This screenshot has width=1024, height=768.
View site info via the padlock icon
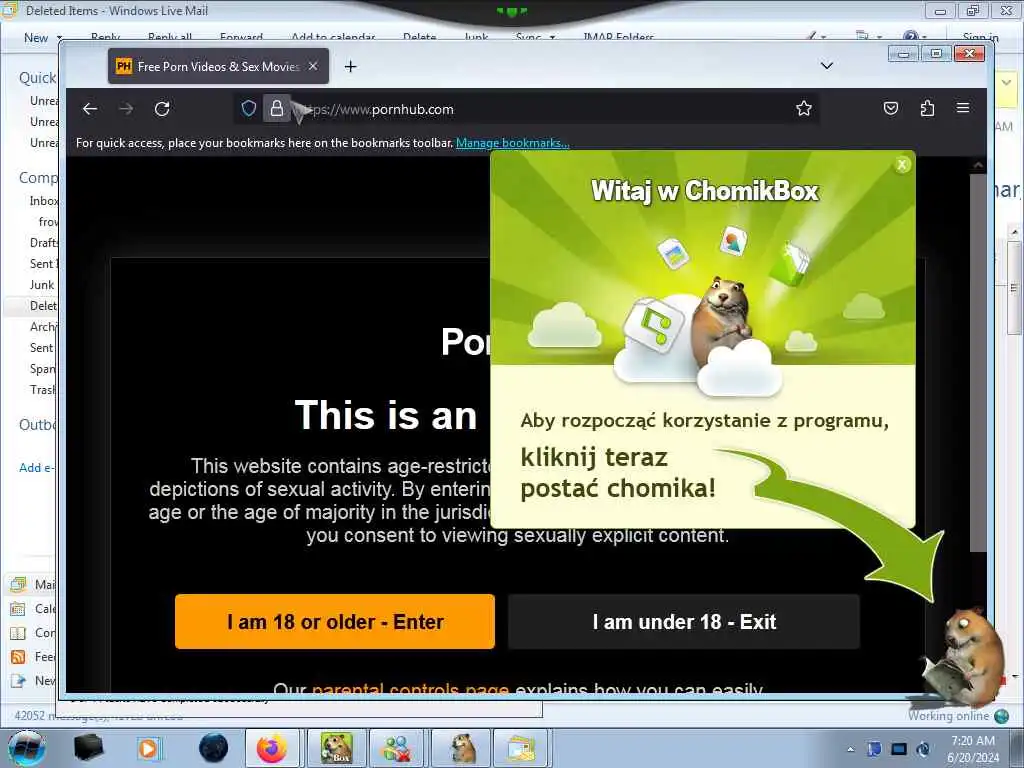pos(277,108)
